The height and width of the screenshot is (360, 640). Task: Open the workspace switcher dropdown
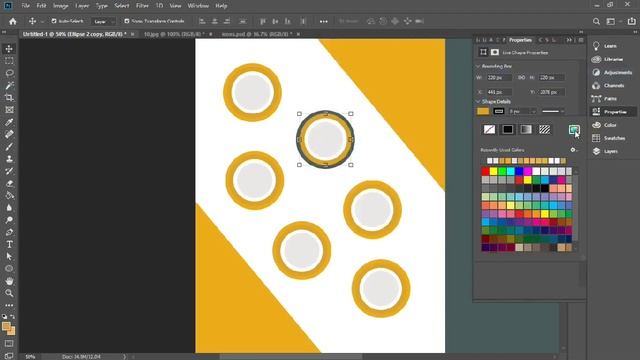click(613, 21)
